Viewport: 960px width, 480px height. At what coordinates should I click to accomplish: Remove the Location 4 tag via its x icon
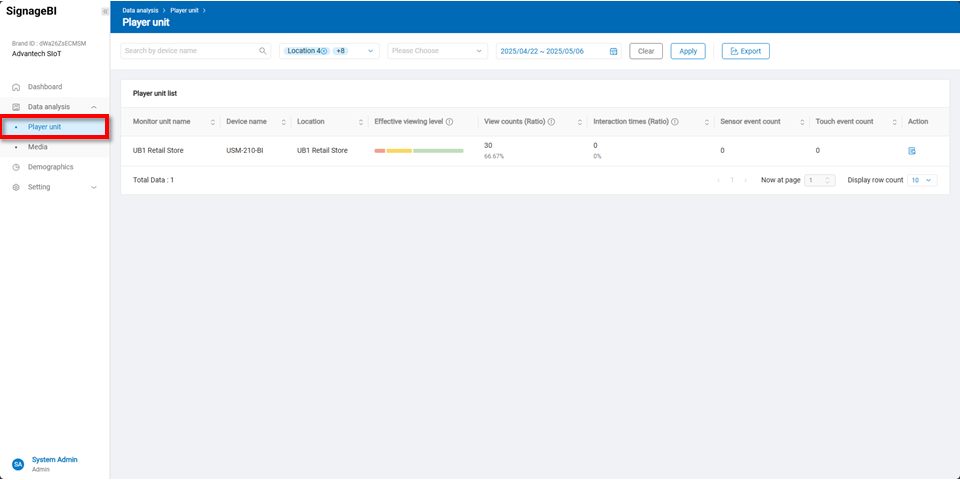(324, 51)
